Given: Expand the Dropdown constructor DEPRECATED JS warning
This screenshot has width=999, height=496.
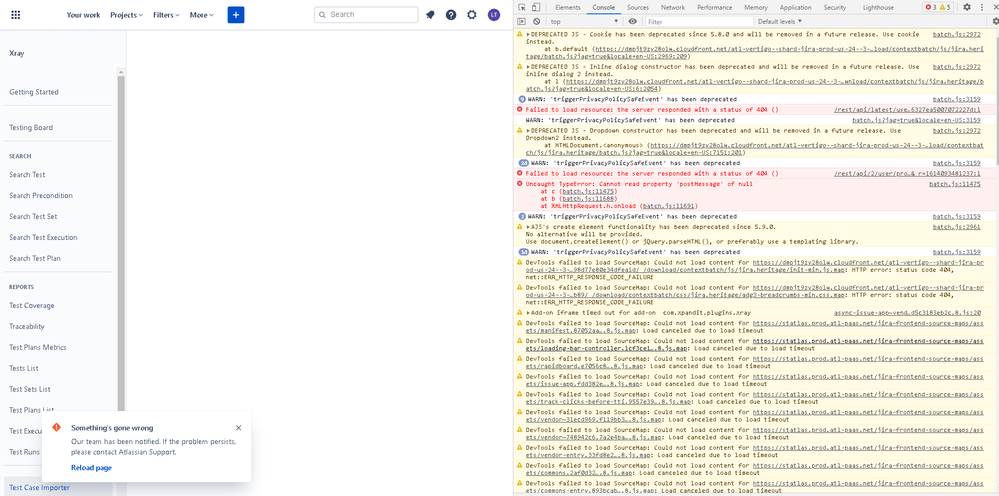Looking at the screenshot, I should [x=528, y=130].
